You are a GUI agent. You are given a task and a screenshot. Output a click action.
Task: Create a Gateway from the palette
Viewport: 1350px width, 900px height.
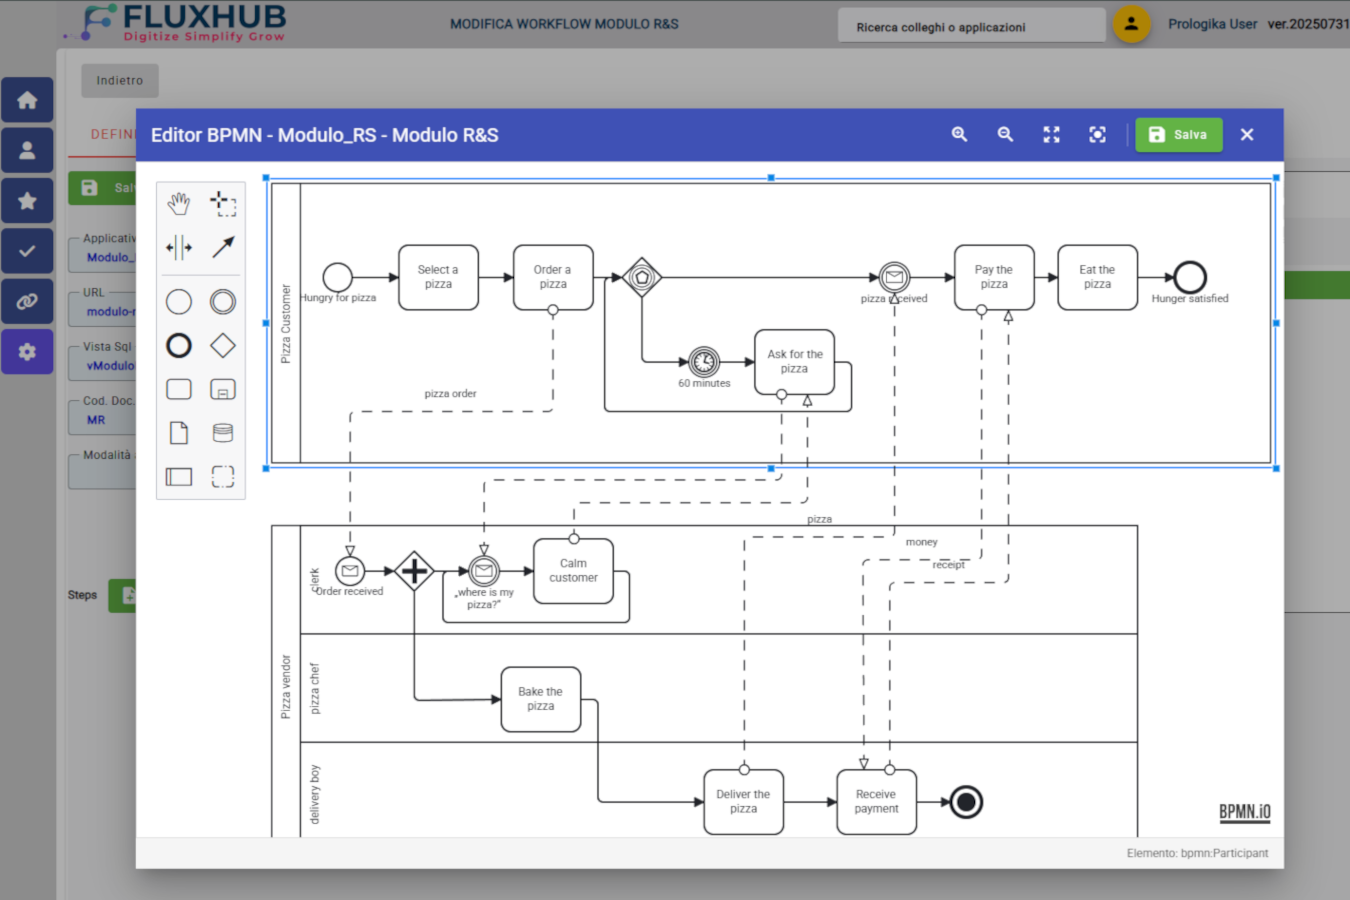pyautogui.click(x=222, y=345)
